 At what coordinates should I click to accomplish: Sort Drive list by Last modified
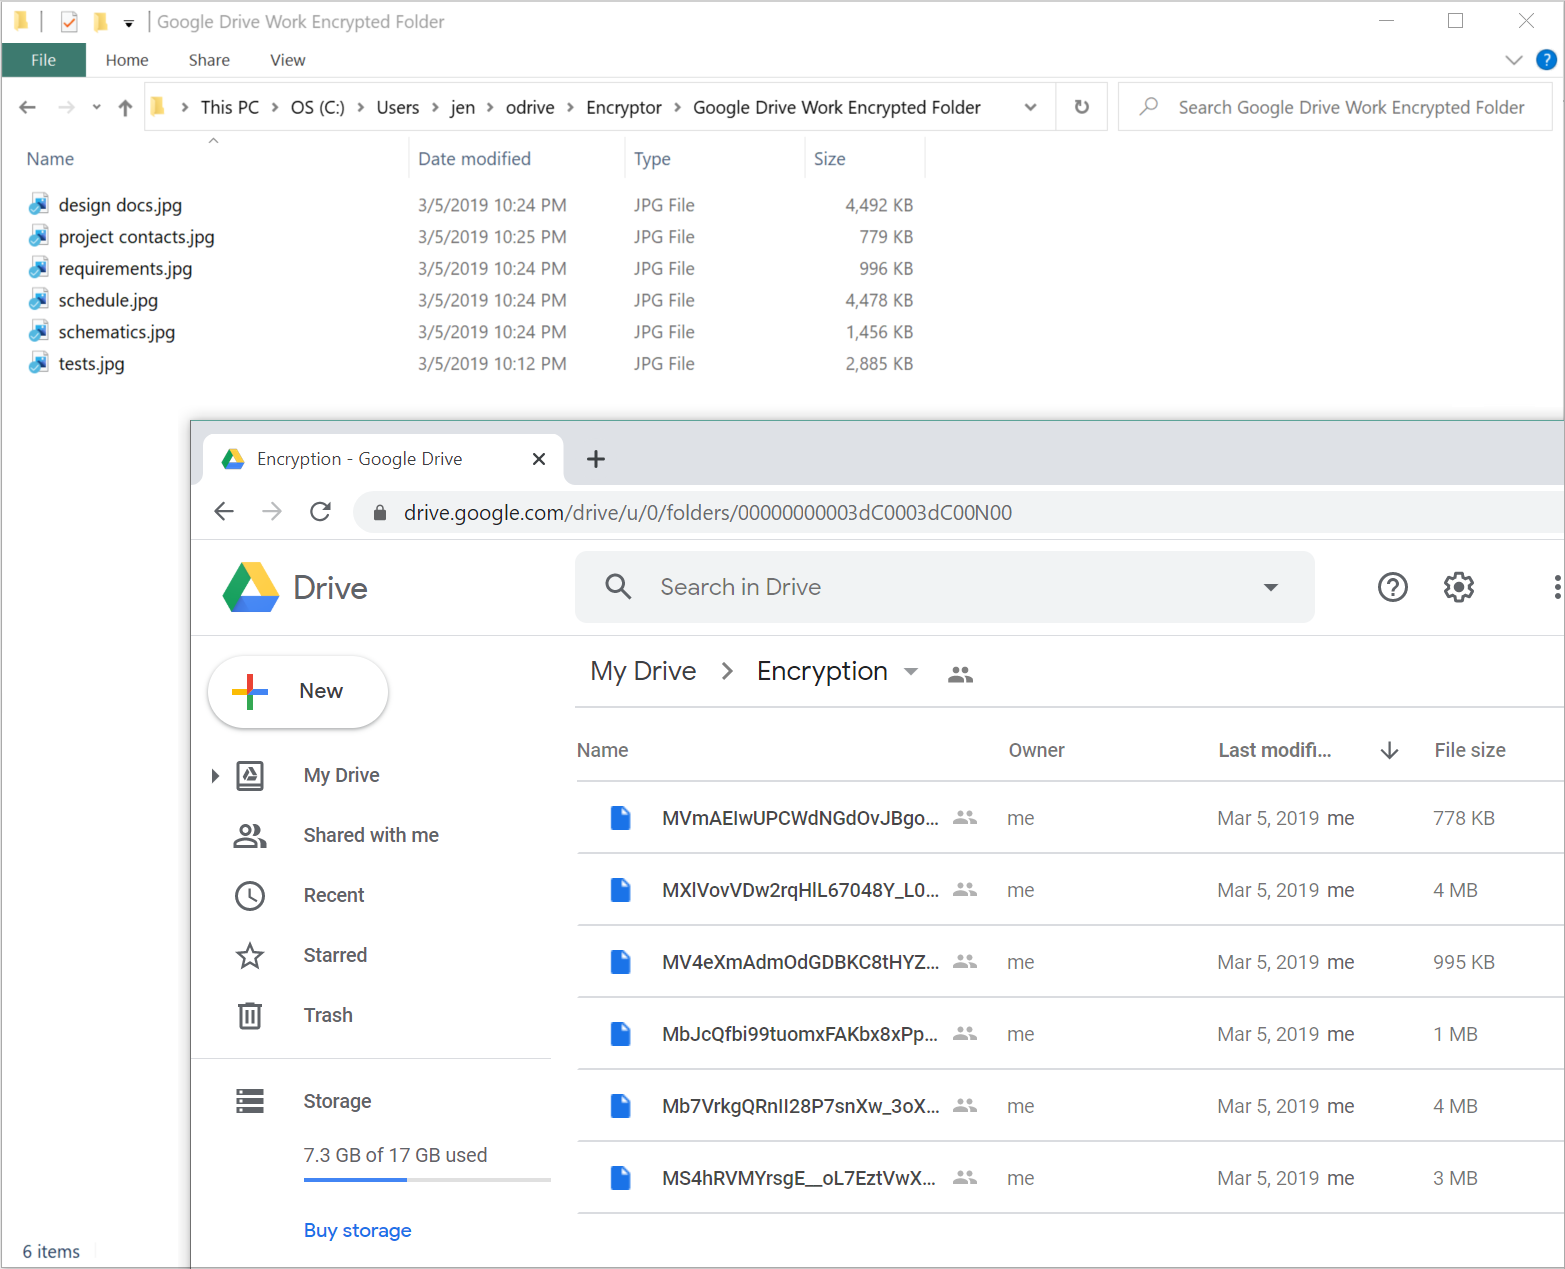pyautogui.click(x=1275, y=750)
